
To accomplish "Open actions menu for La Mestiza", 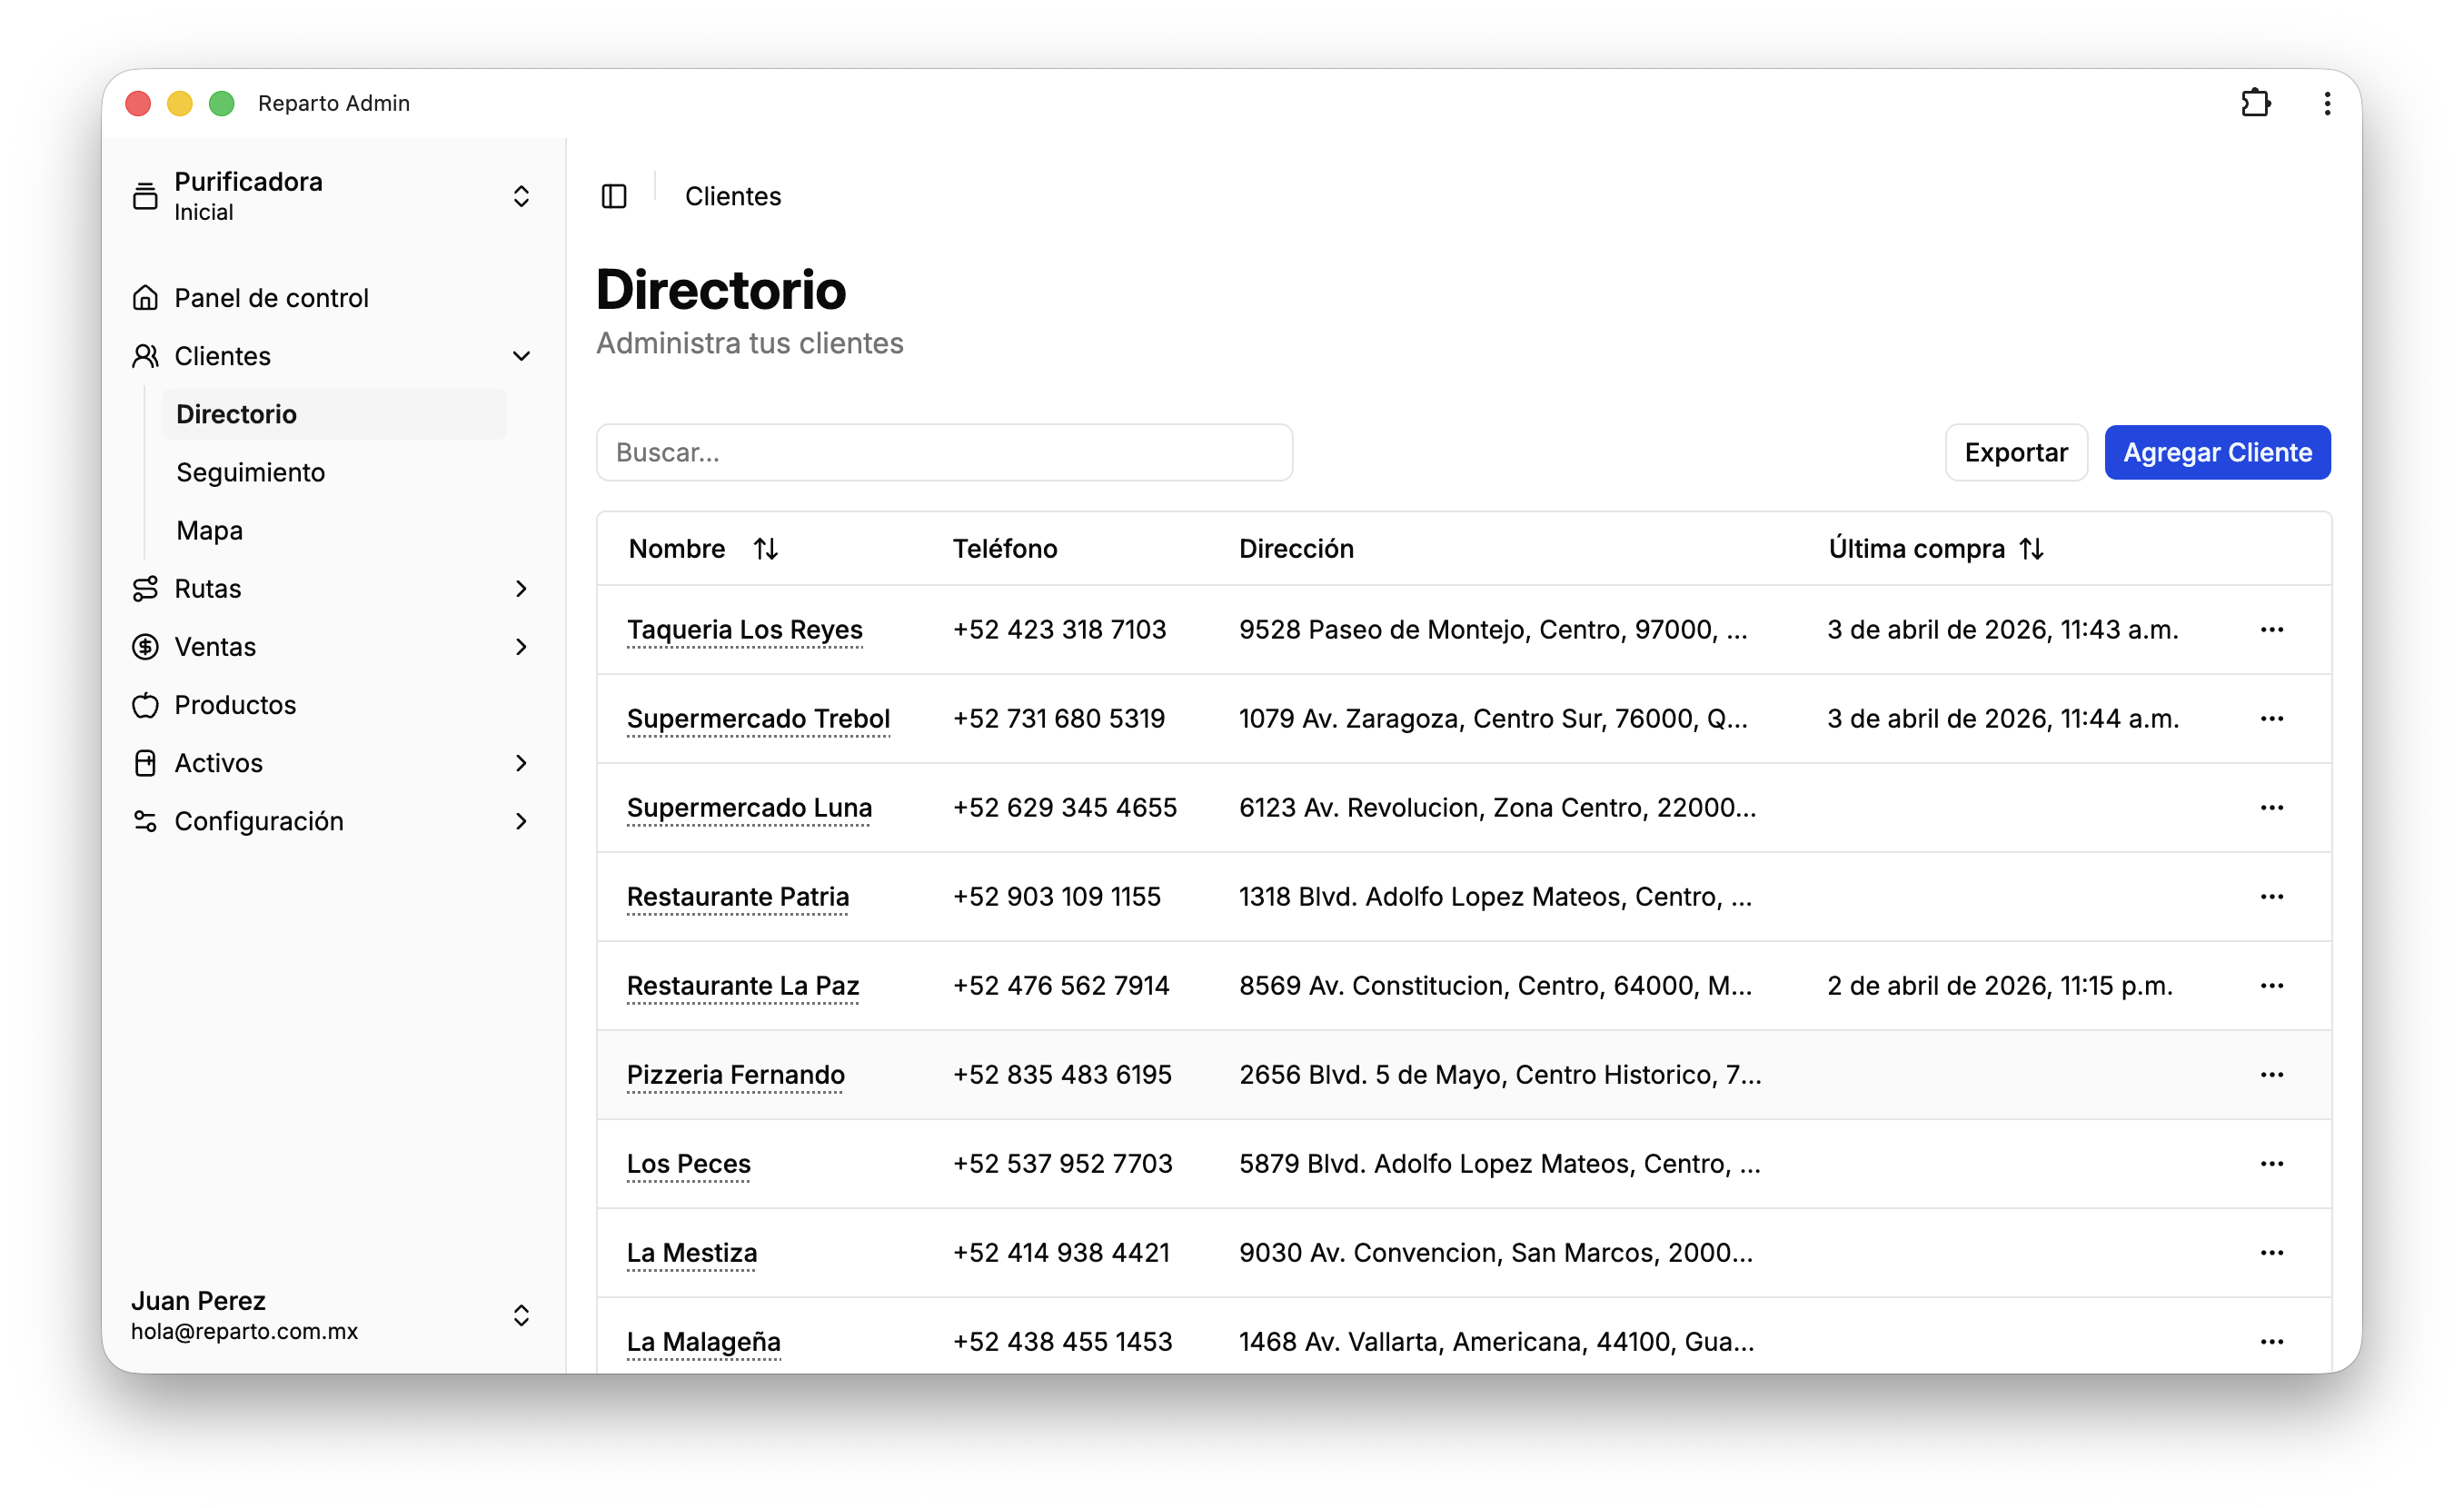I will click(x=2271, y=1253).
